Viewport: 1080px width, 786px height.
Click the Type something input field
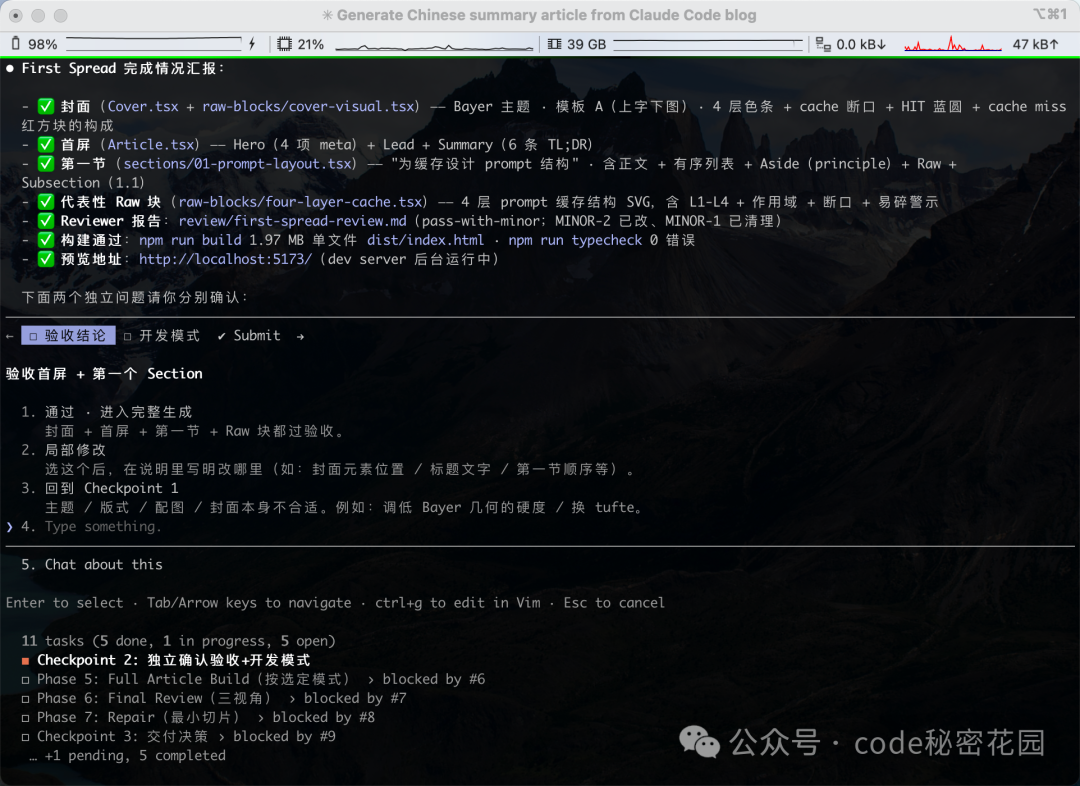coord(103,526)
